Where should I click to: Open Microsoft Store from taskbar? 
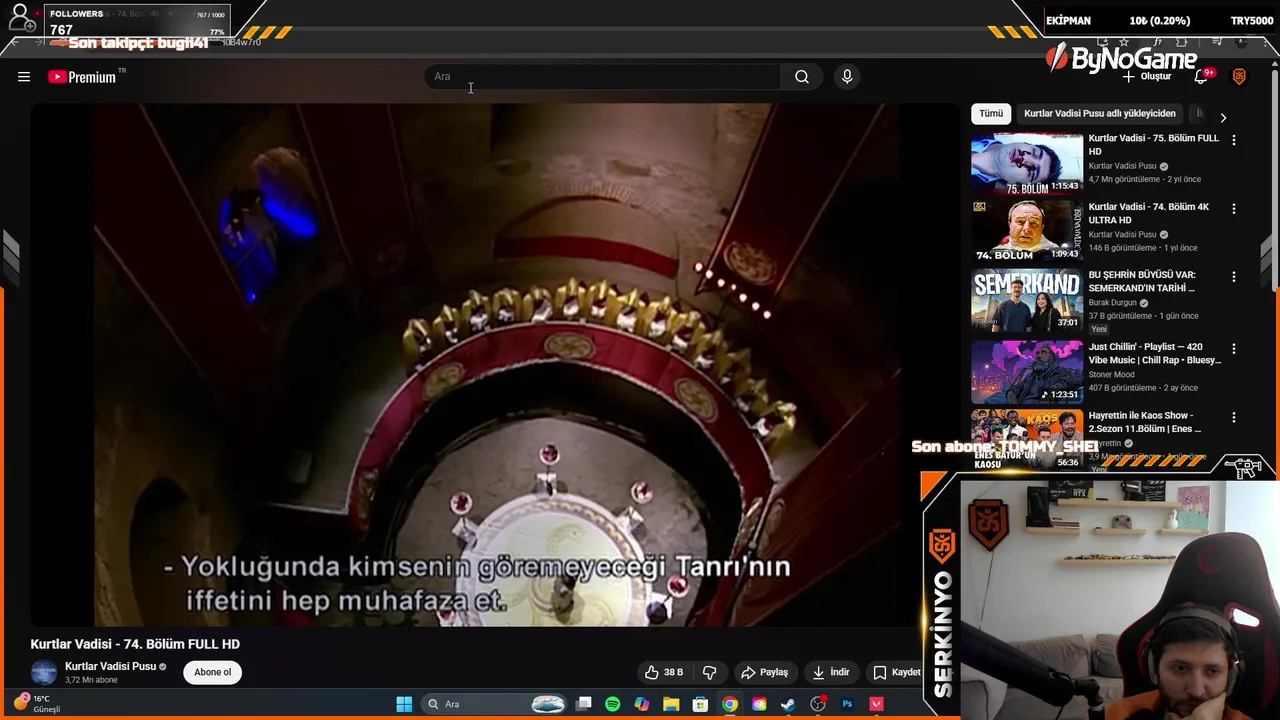coord(701,704)
